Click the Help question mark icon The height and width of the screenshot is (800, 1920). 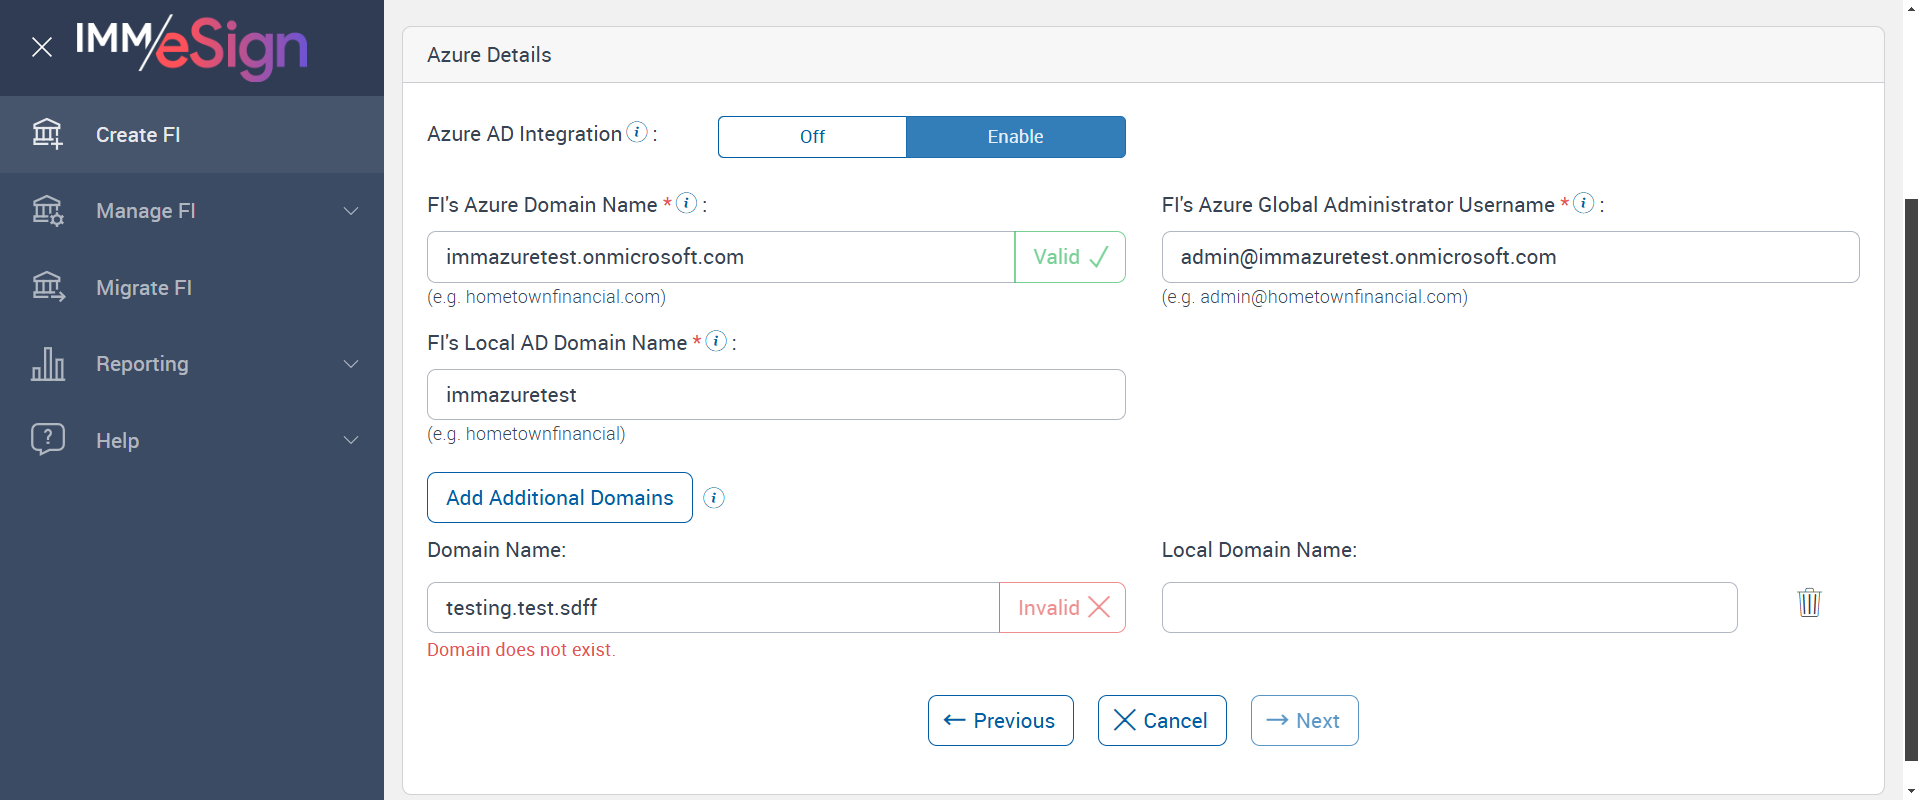pyautogui.click(x=47, y=440)
